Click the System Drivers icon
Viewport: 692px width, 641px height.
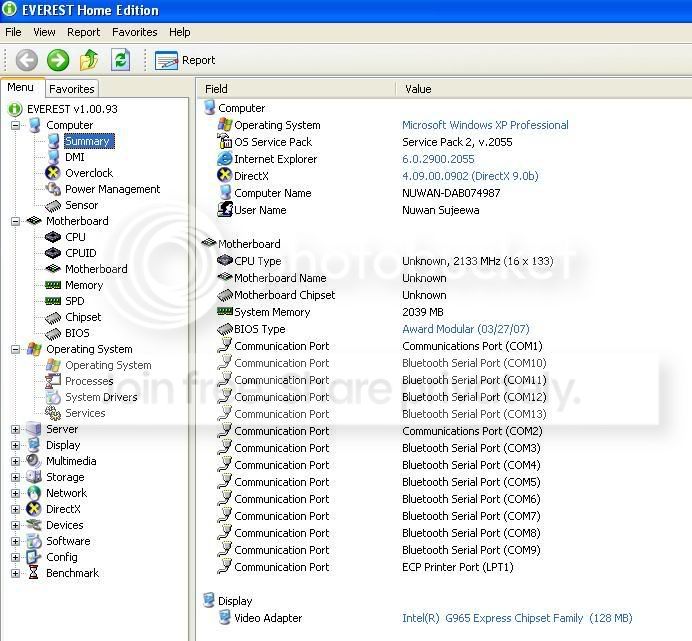click(53, 397)
